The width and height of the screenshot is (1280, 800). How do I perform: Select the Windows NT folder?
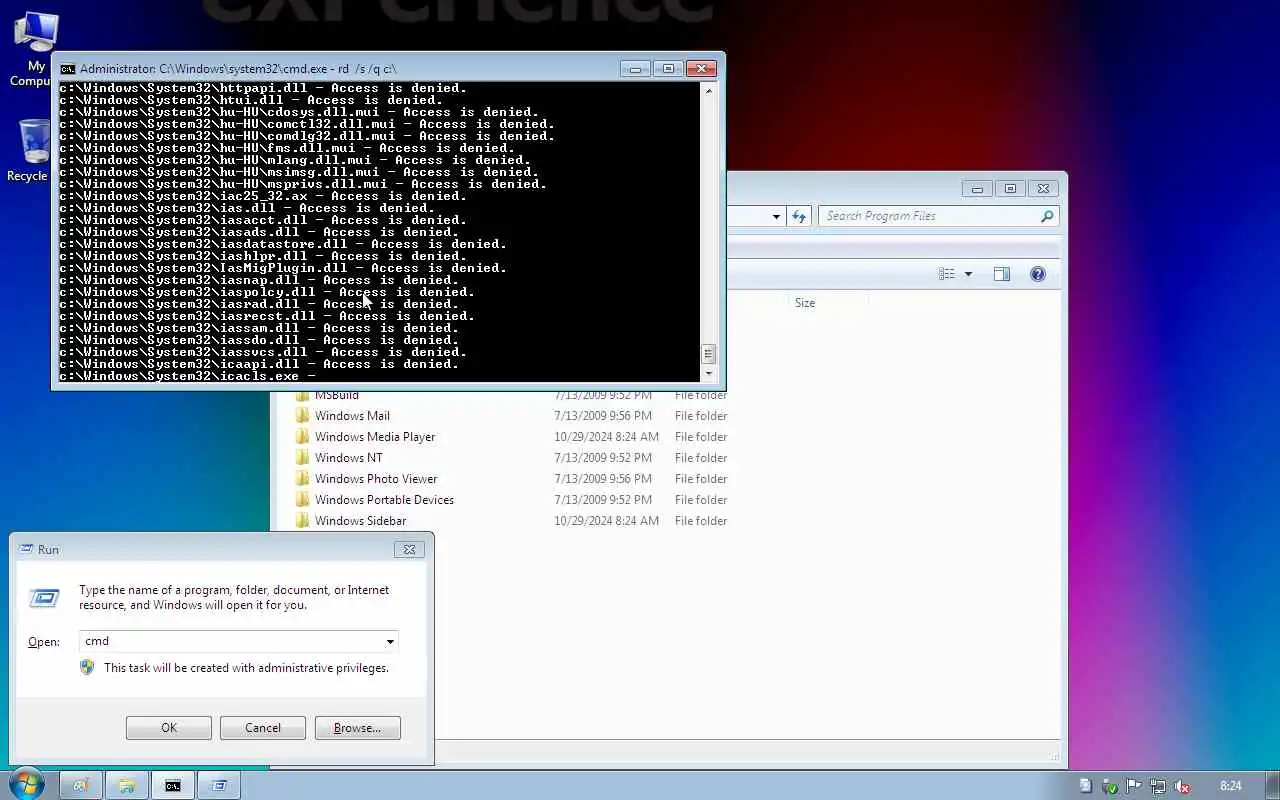(348, 458)
